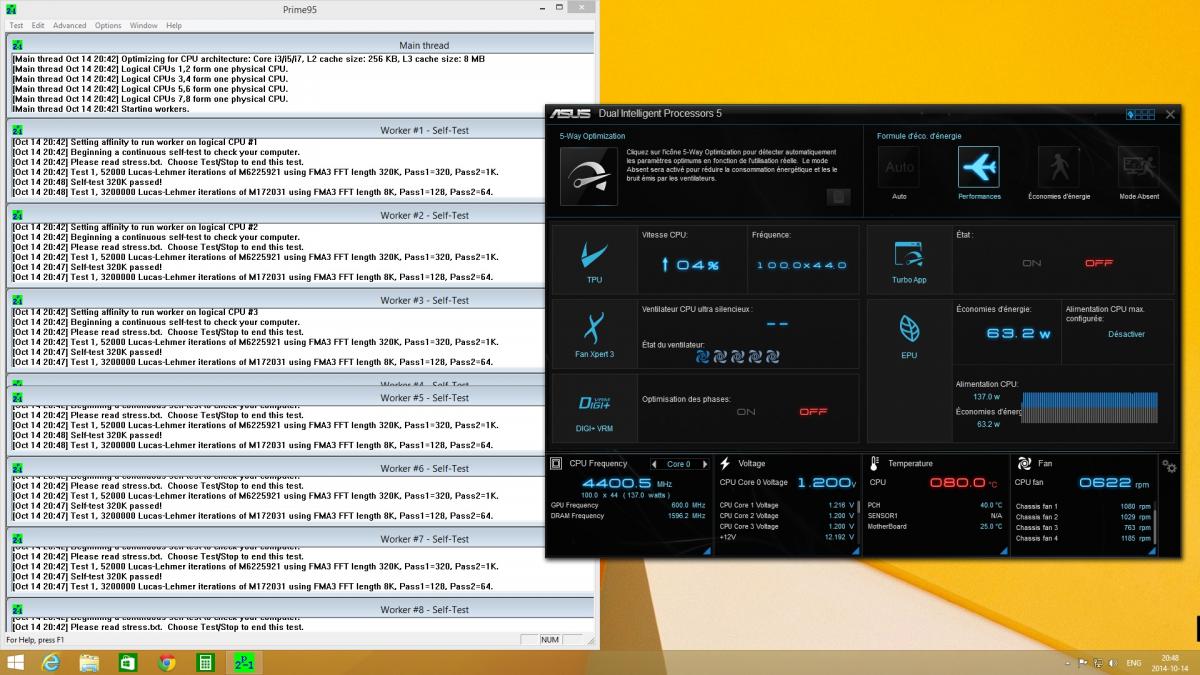The height and width of the screenshot is (675, 1200).
Task: Open Prime95 Test menu
Action: tap(16, 25)
